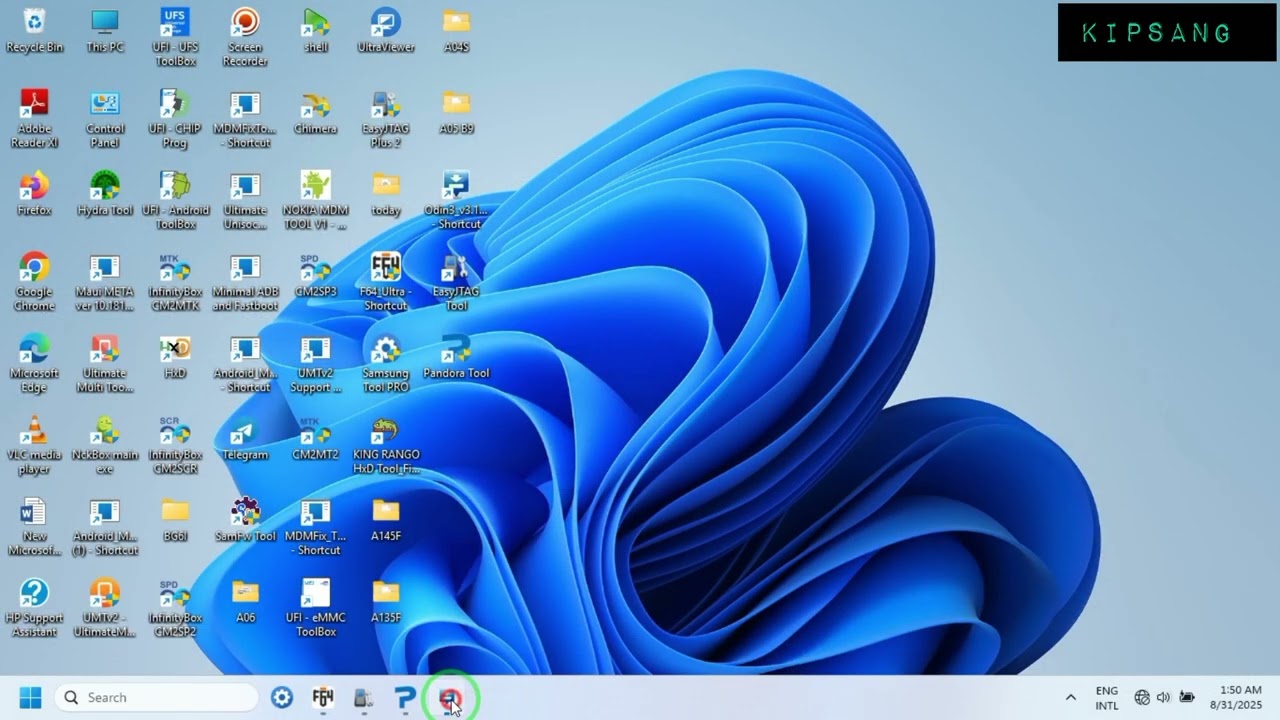Open F64 Ultra shortcut on desktop

point(386,281)
